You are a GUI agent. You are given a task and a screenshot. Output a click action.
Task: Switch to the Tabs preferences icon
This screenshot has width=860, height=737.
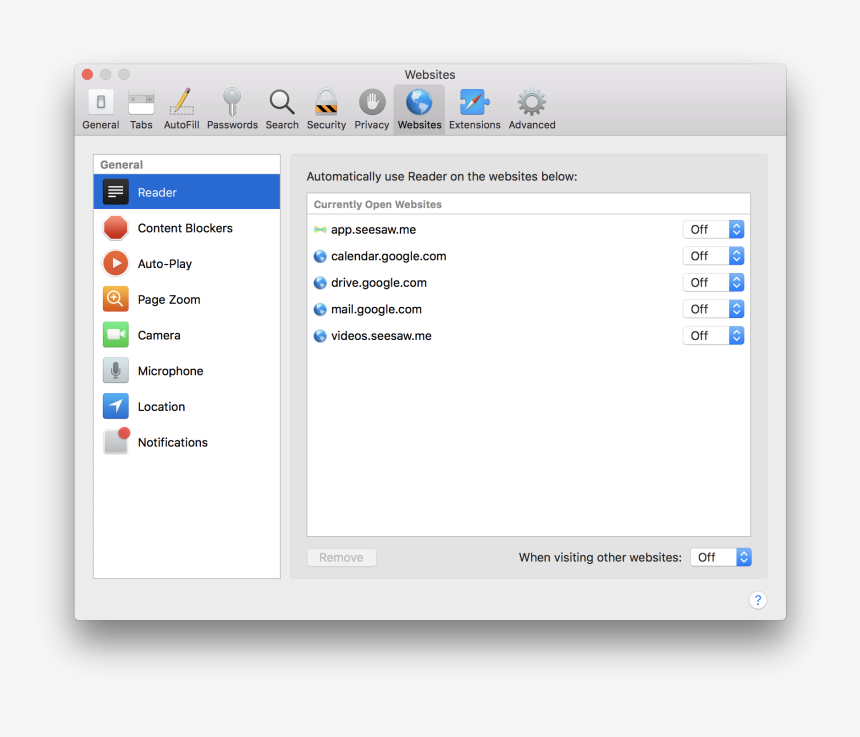tap(141, 108)
